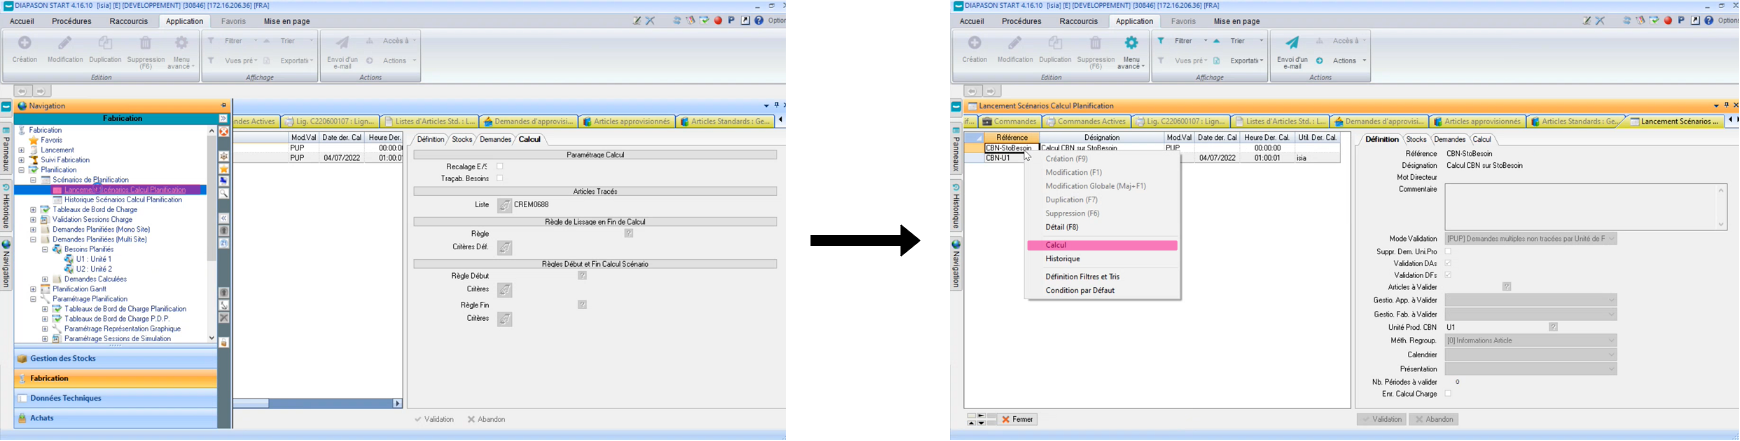Open the Gestion des Stocks navigation section
The image size is (1740, 441).
click(63, 358)
